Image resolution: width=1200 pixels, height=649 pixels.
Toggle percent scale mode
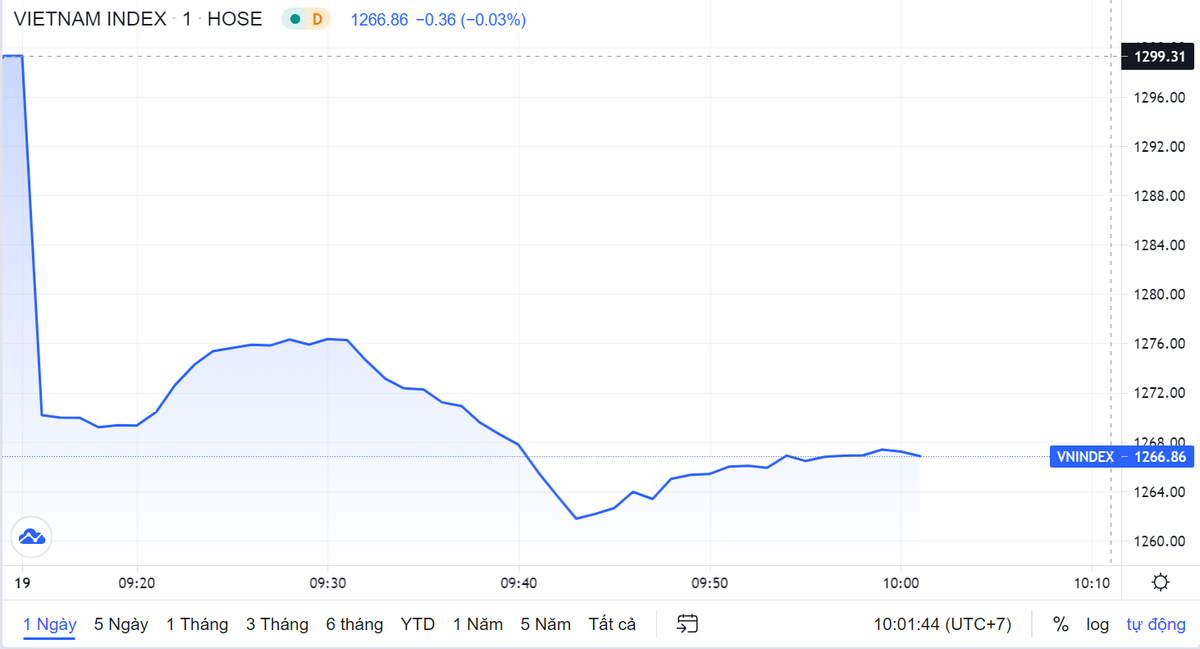[1060, 624]
